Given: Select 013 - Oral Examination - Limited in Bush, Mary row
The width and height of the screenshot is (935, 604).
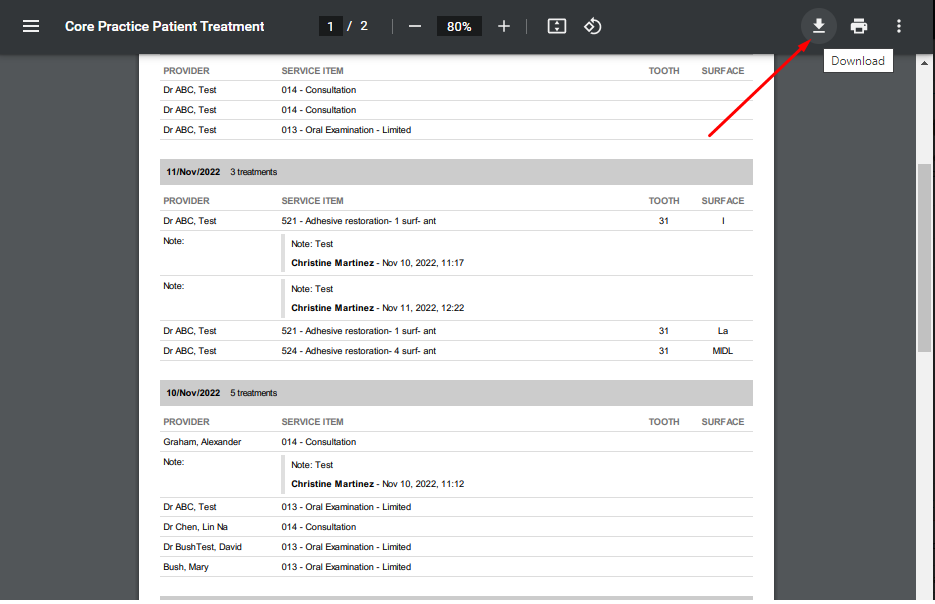Looking at the screenshot, I should (x=346, y=566).
